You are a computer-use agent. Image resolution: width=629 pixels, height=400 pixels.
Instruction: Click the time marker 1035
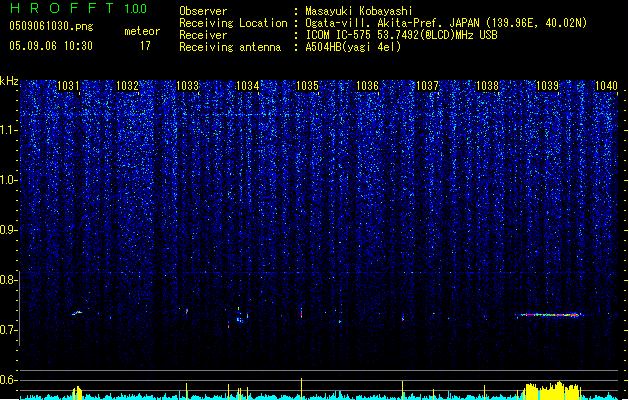[307, 86]
